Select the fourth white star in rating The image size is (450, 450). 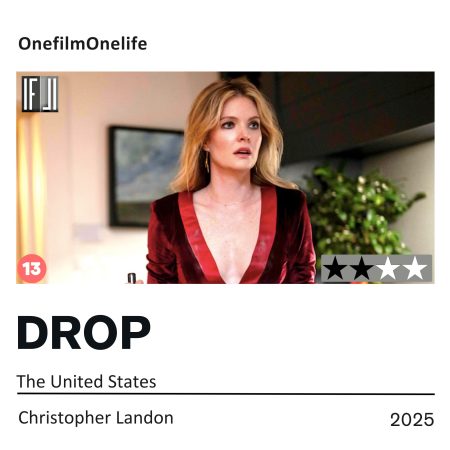click(x=415, y=268)
